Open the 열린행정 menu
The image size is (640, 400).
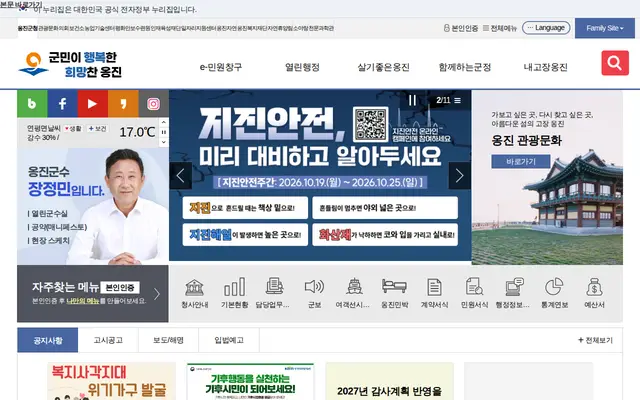click(302, 67)
